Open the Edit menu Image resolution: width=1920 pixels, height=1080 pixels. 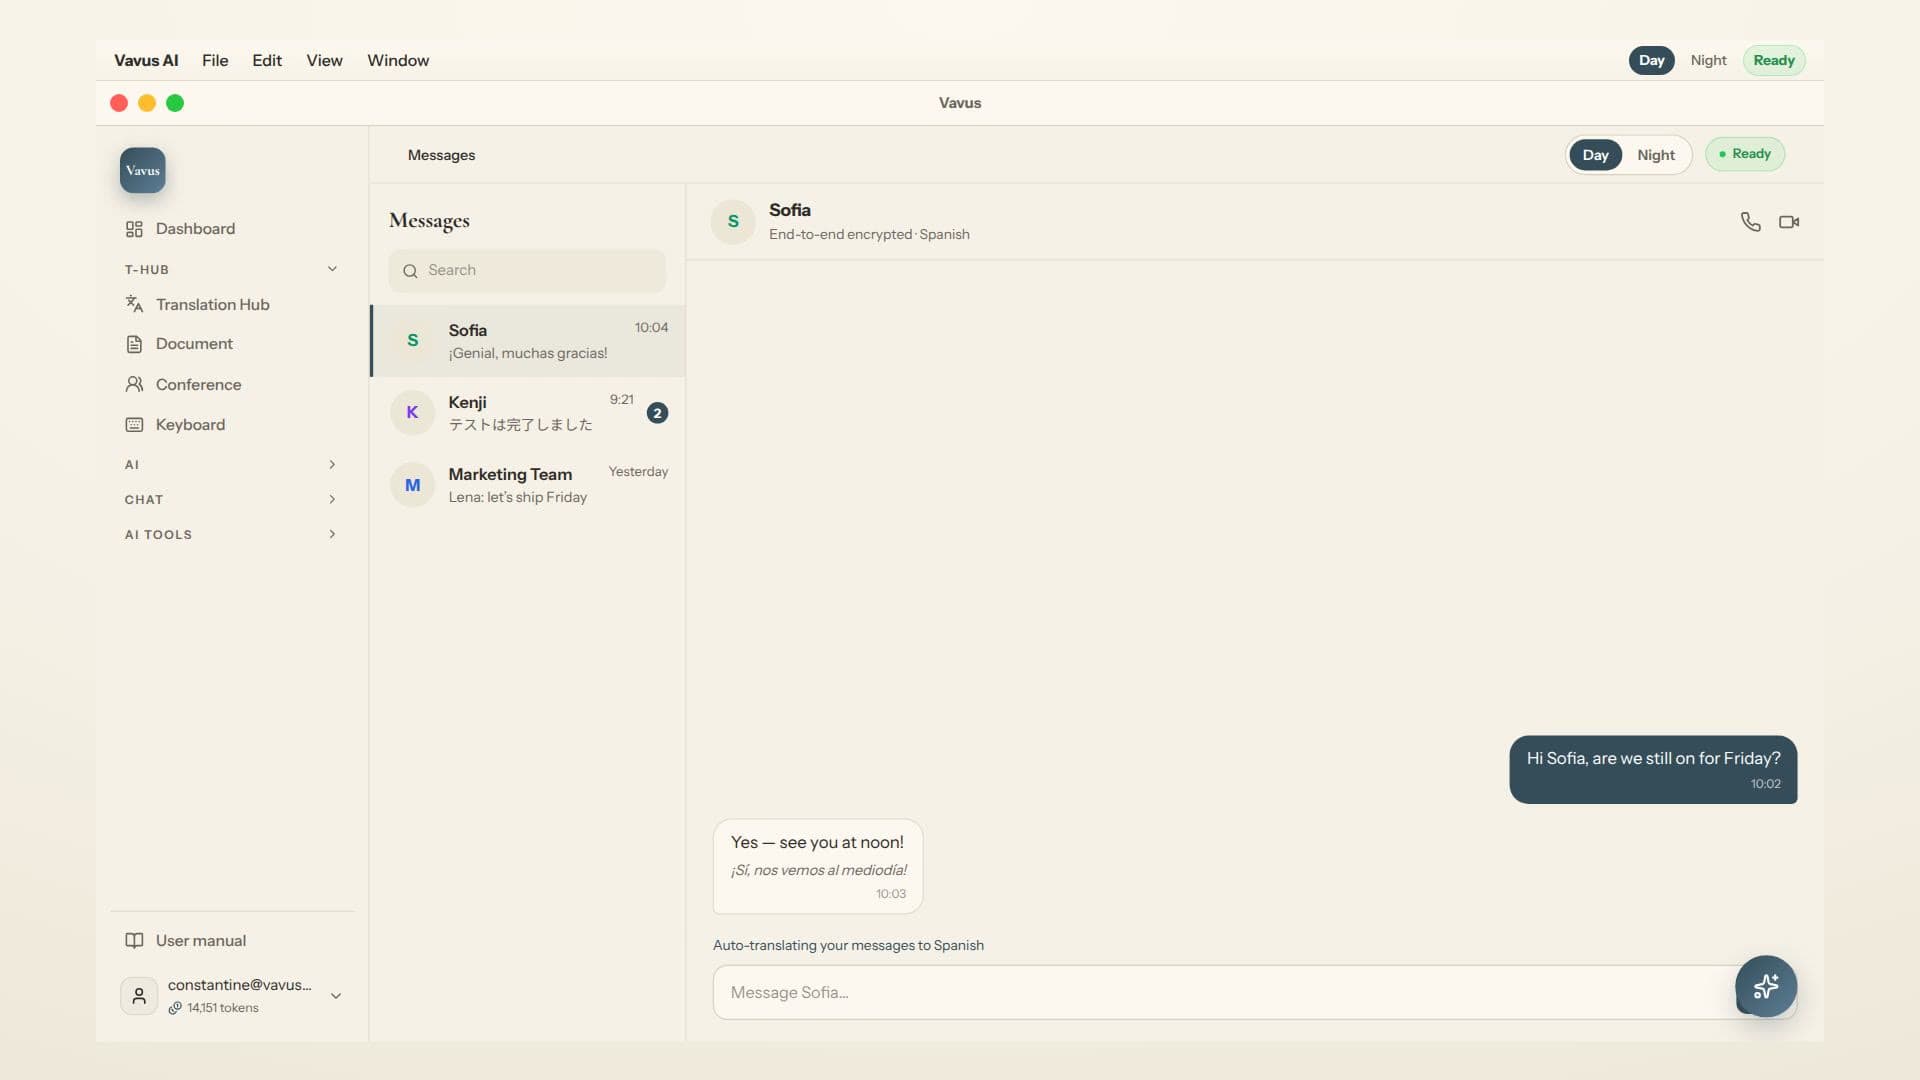[x=267, y=60]
